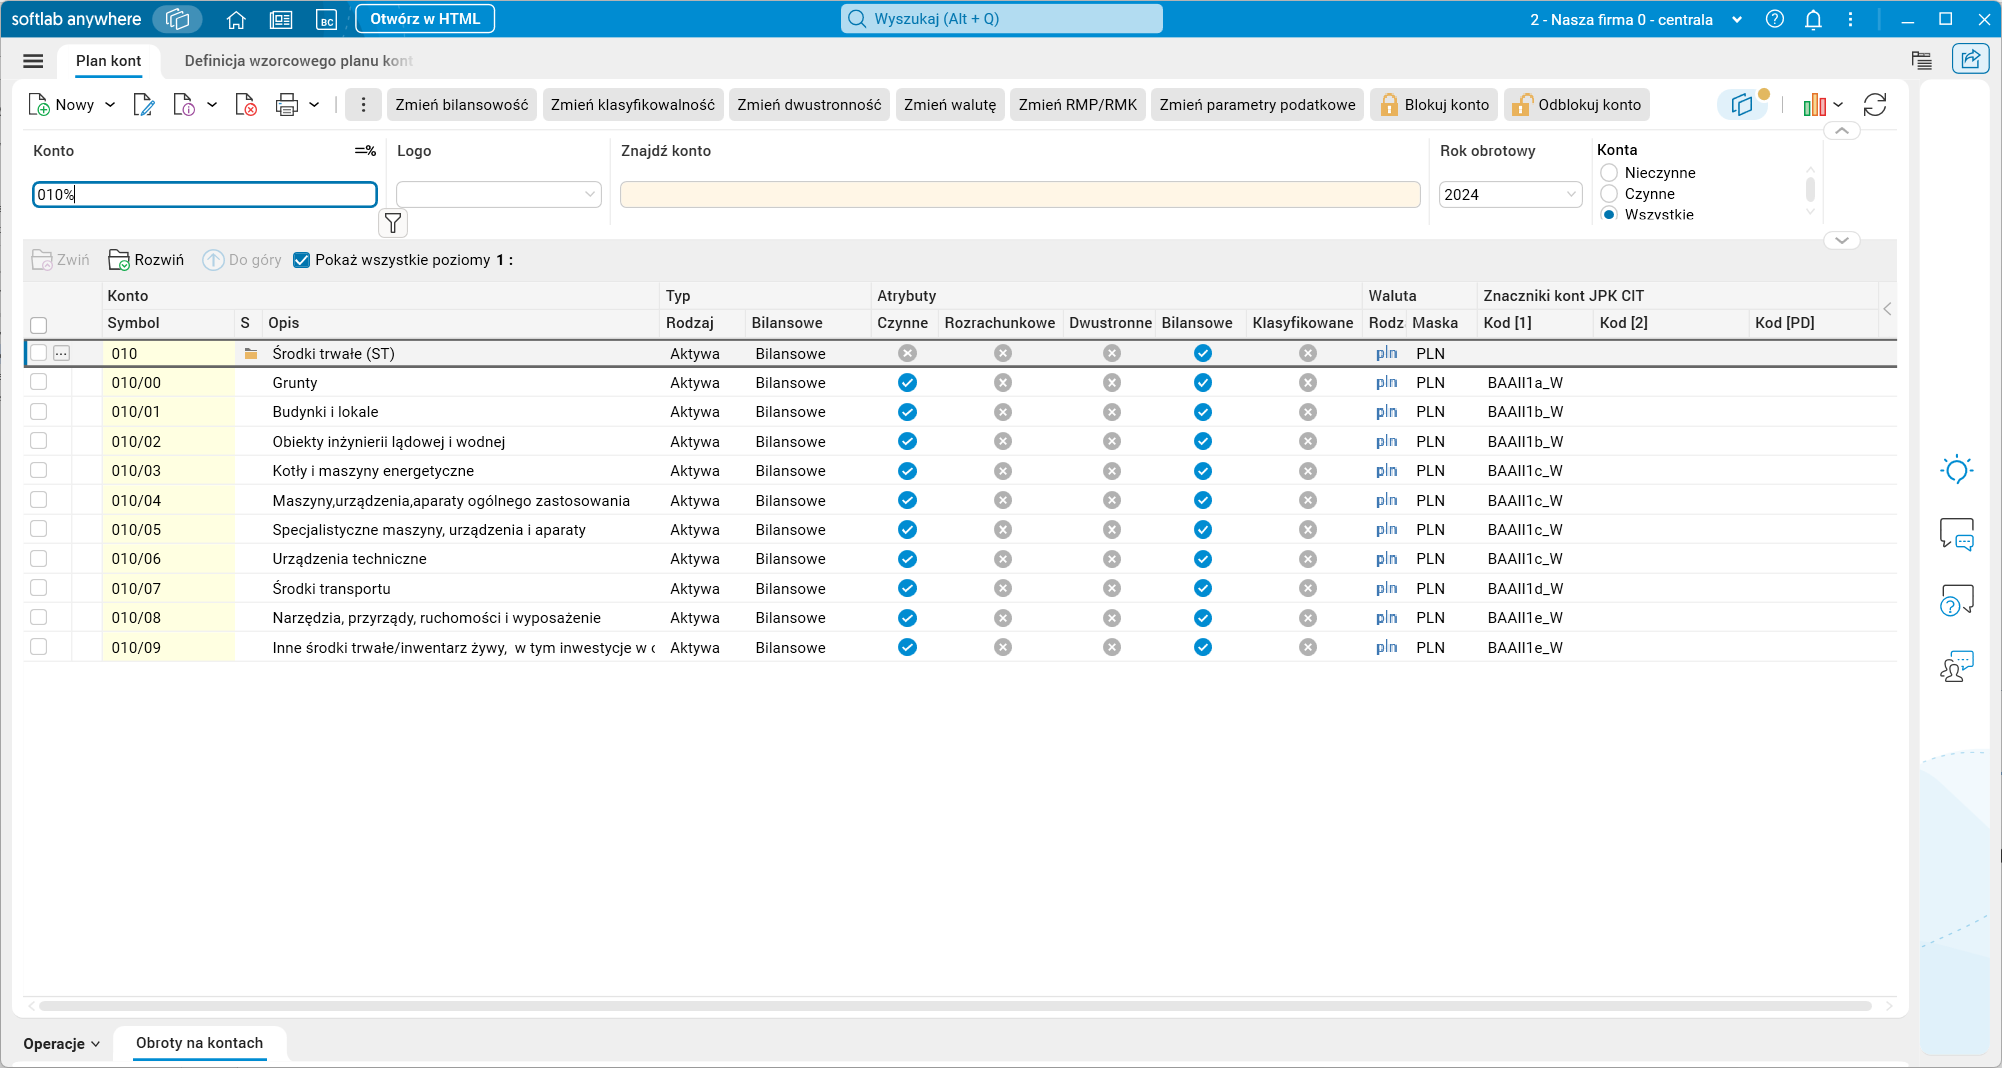This screenshot has height=1068, width=2002.
Task: Click the lightbulb icon in right sidebar
Action: tap(1956, 470)
